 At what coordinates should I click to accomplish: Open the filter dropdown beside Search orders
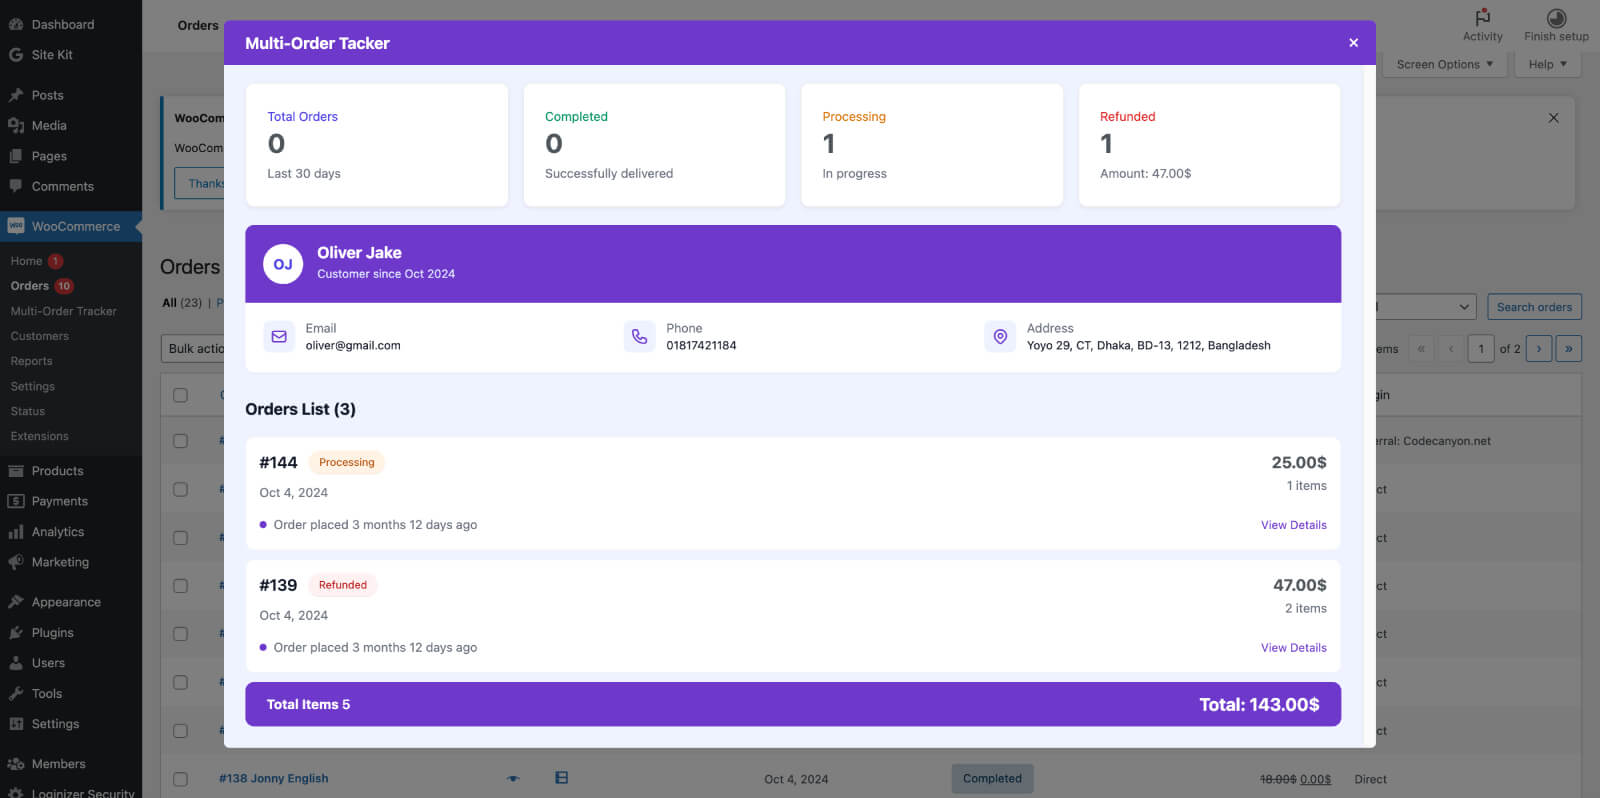click(1425, 307)
